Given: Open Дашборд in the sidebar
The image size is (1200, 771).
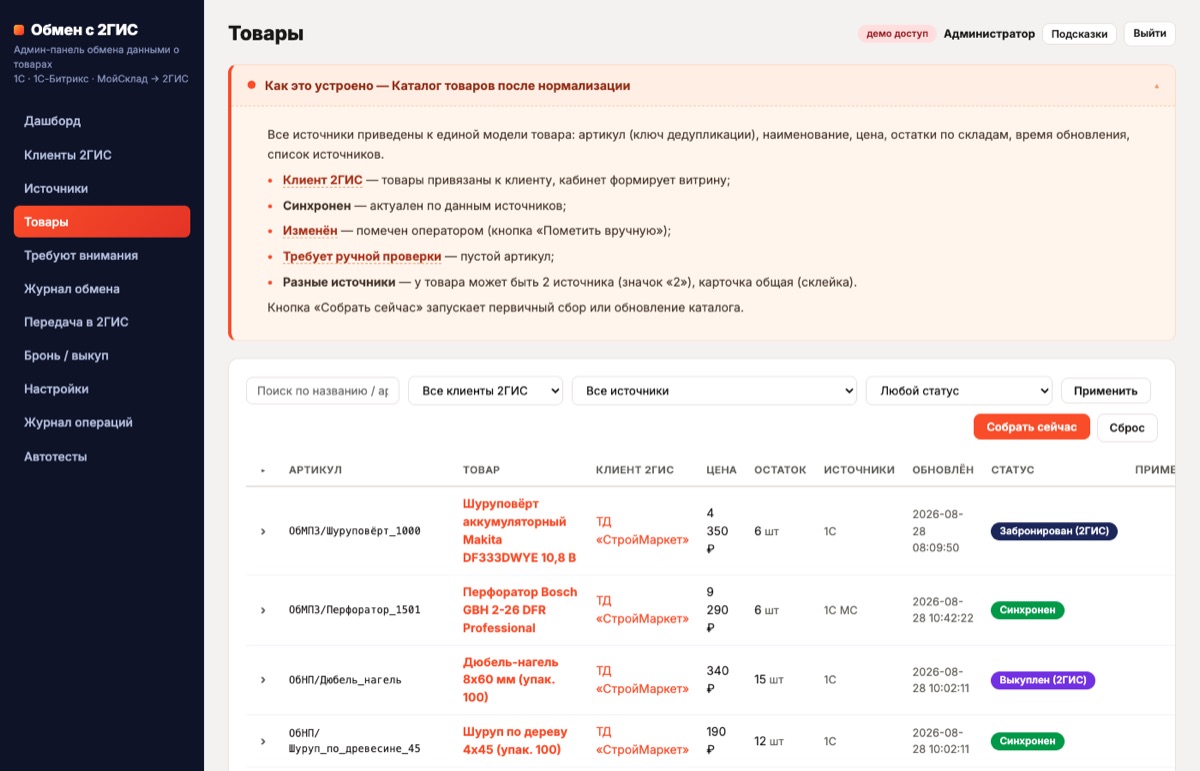Looking at the screenshot, I should [102, 121].
